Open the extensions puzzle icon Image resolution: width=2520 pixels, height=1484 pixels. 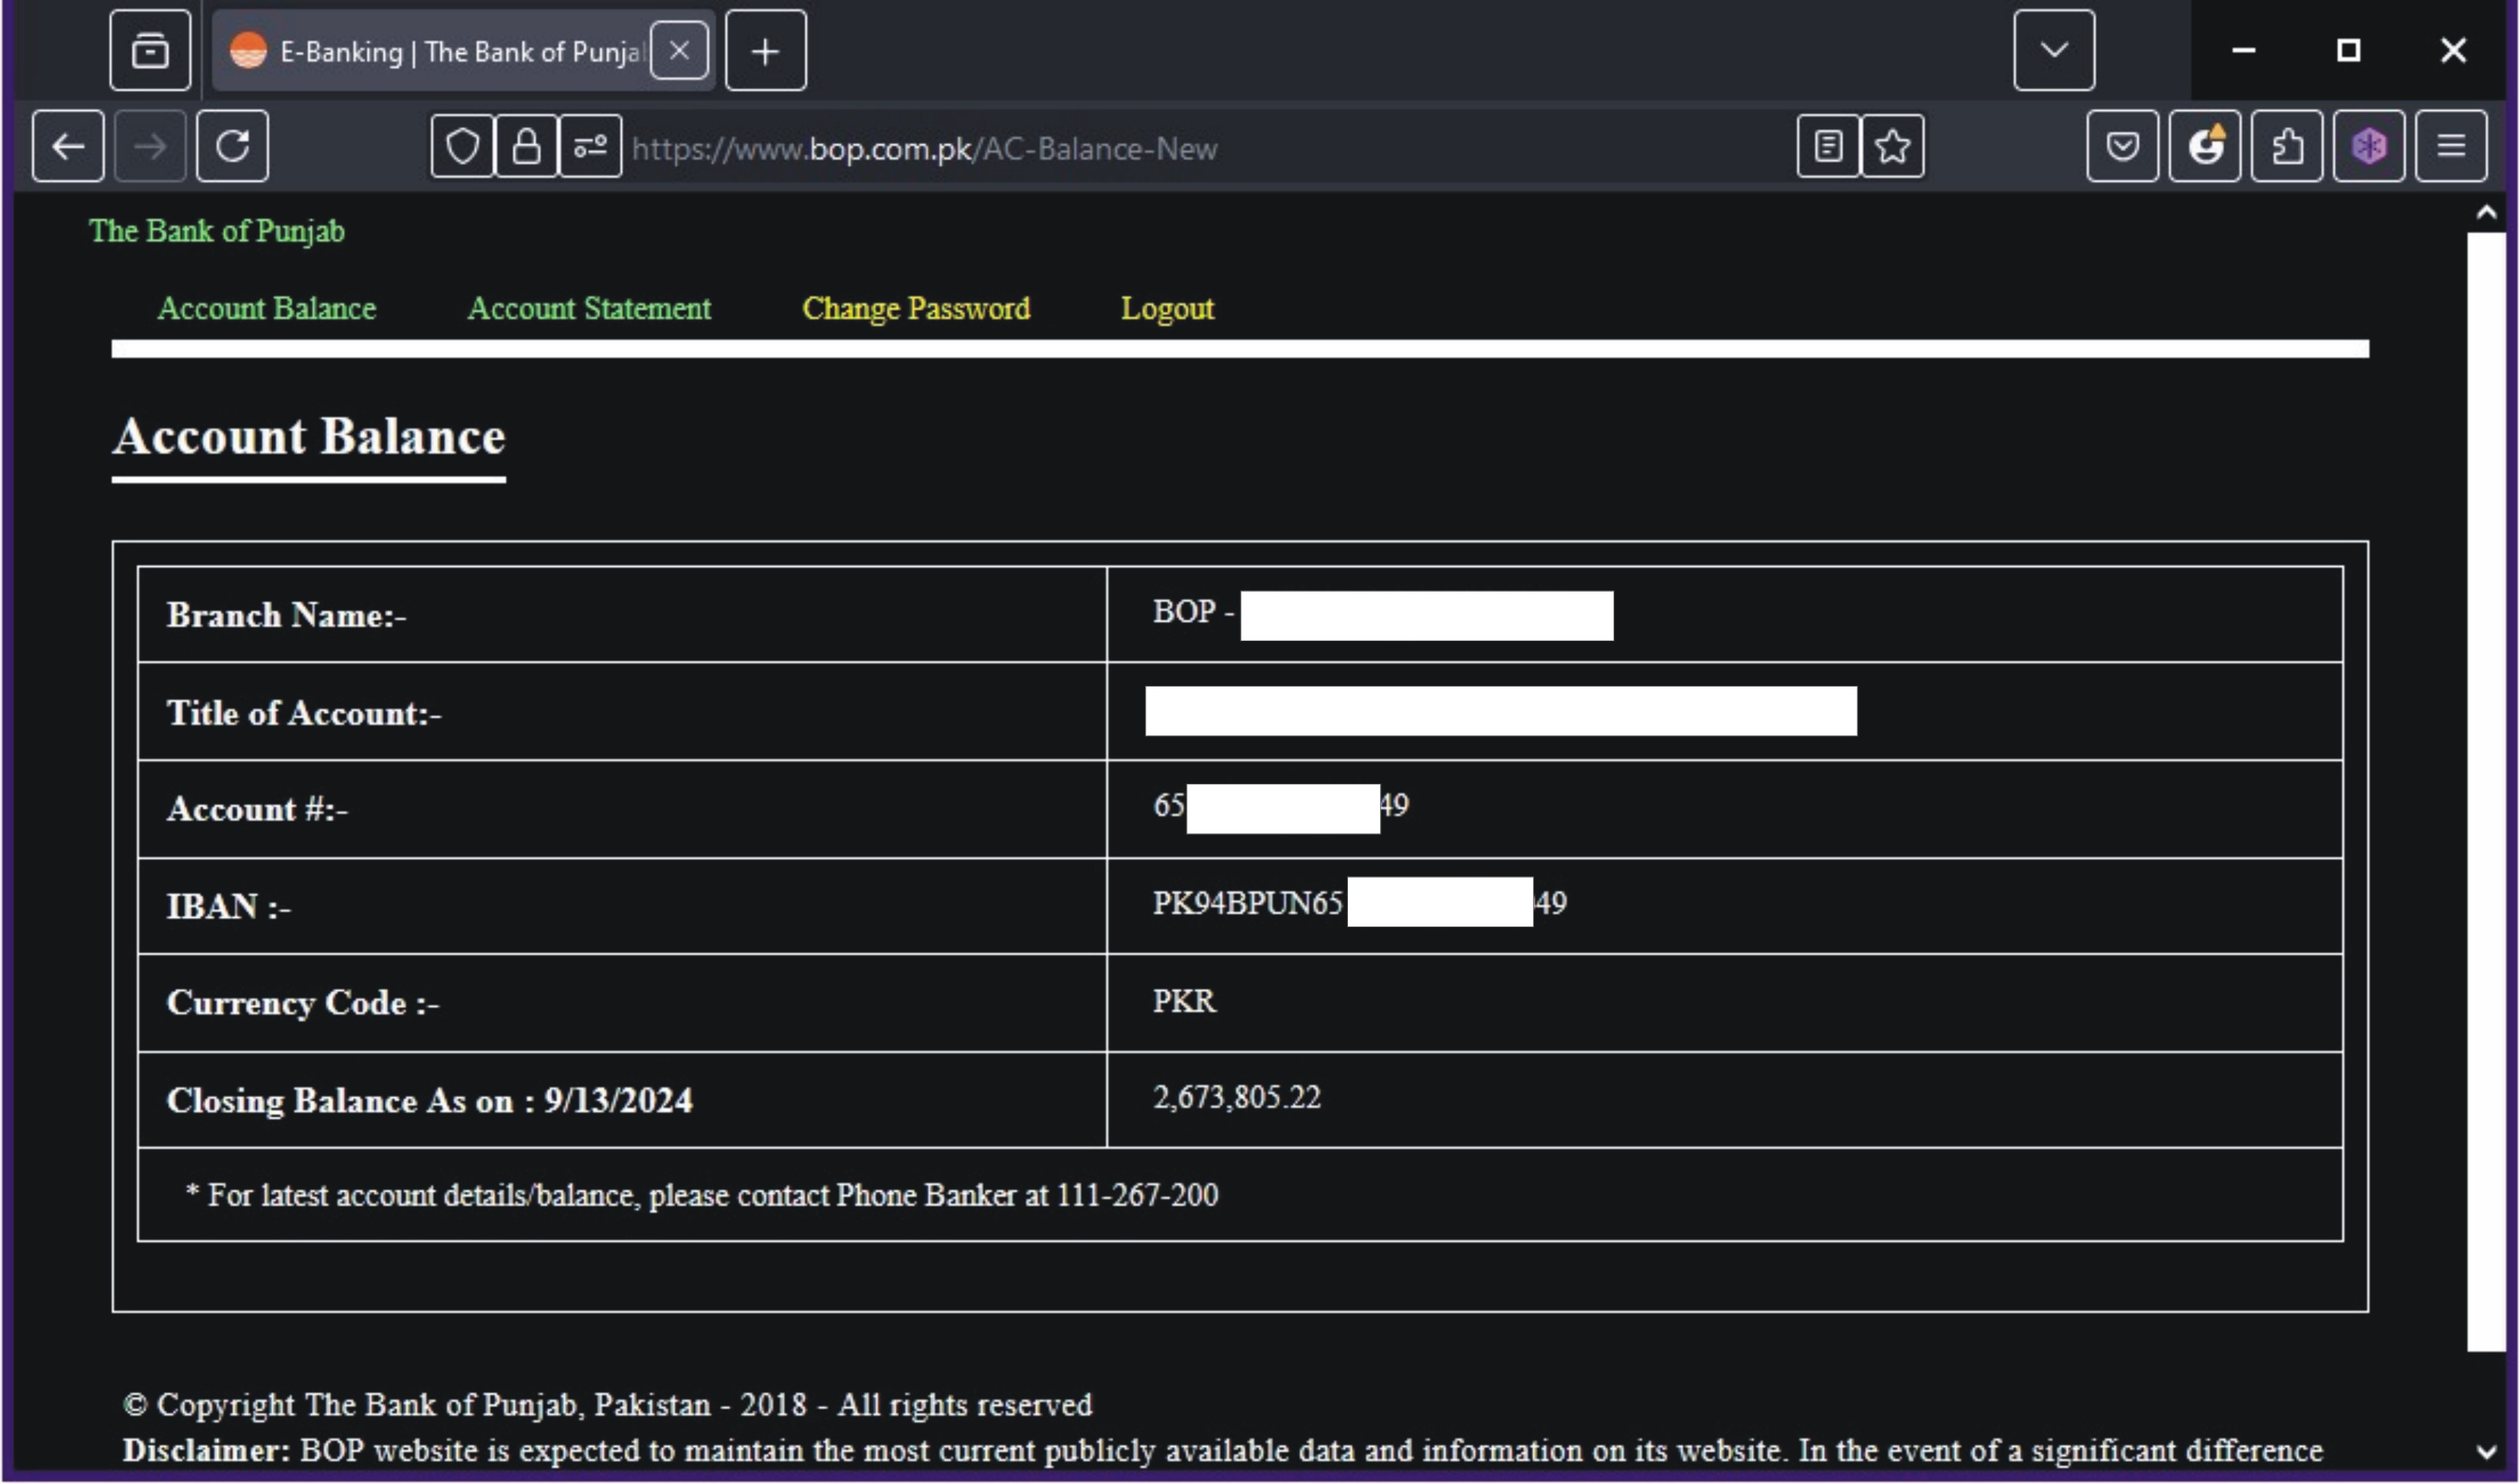[2286, 147]
